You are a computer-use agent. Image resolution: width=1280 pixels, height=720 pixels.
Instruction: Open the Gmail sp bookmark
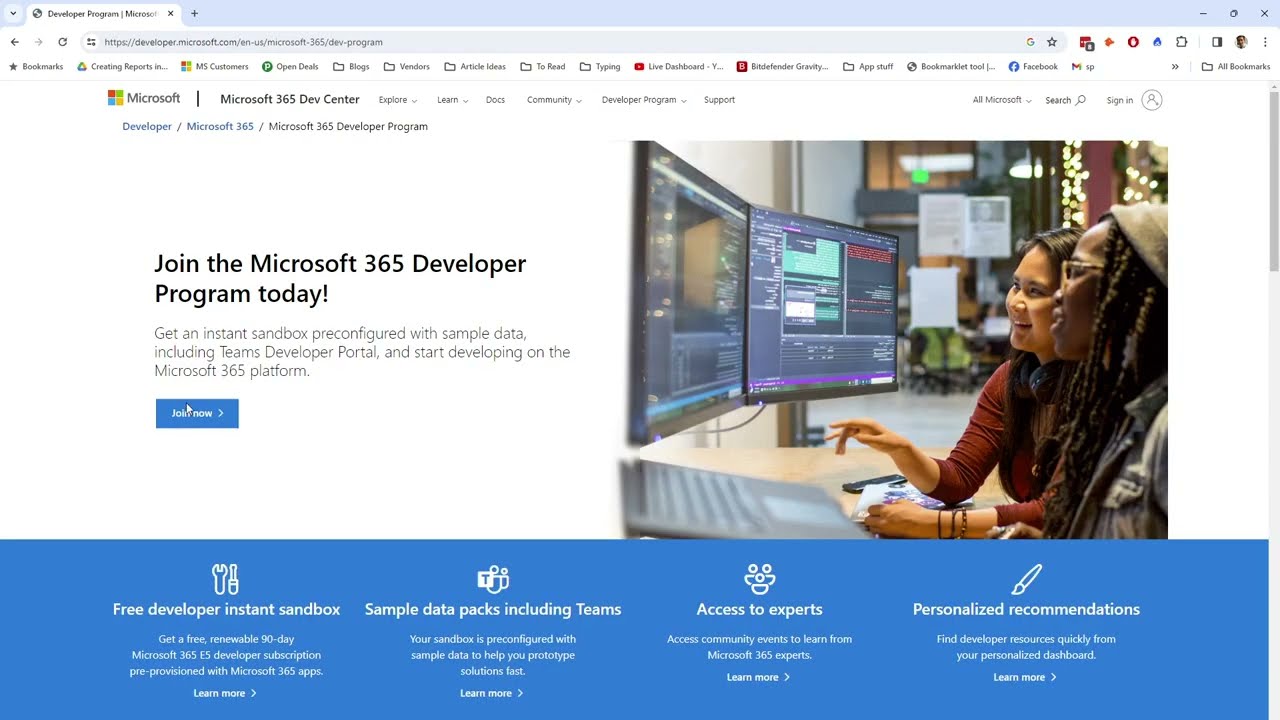[1083, 67]
